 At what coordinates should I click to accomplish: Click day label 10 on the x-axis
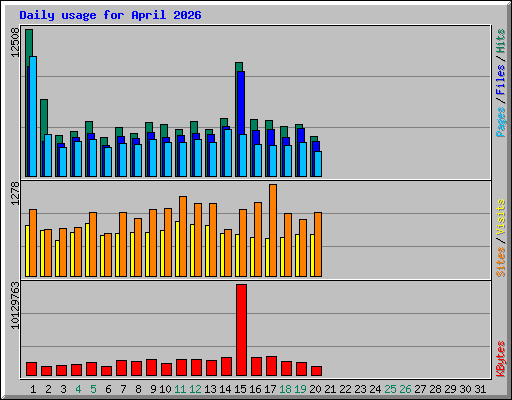(x=165, y=389)
